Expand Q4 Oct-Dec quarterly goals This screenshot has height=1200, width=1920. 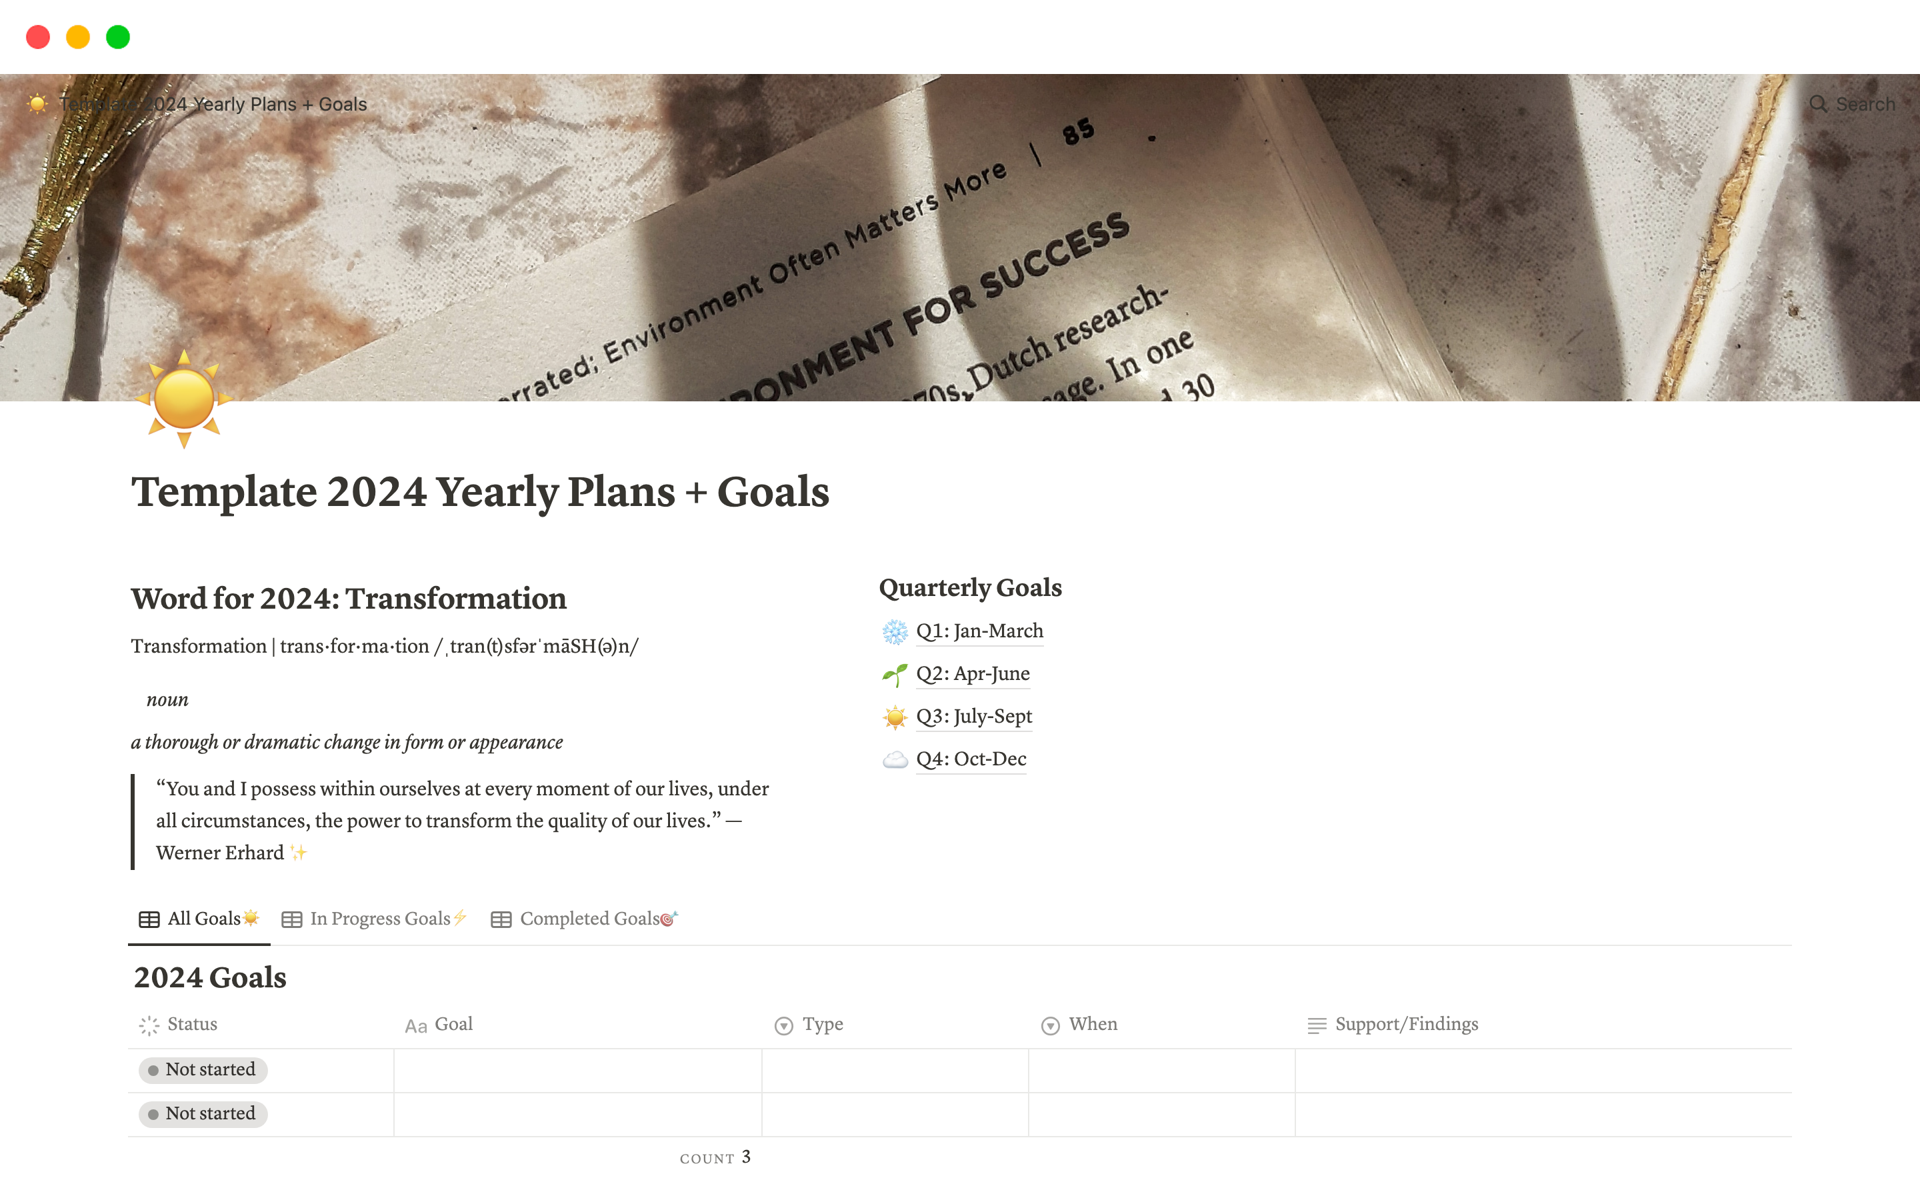968,758
